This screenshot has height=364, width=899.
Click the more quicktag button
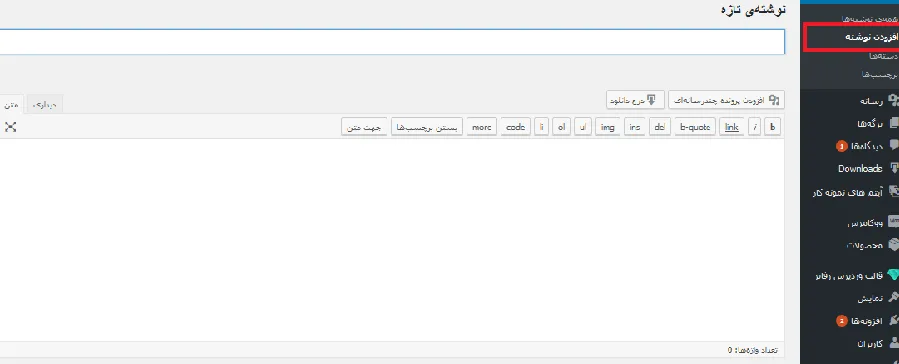click(482, 127)
